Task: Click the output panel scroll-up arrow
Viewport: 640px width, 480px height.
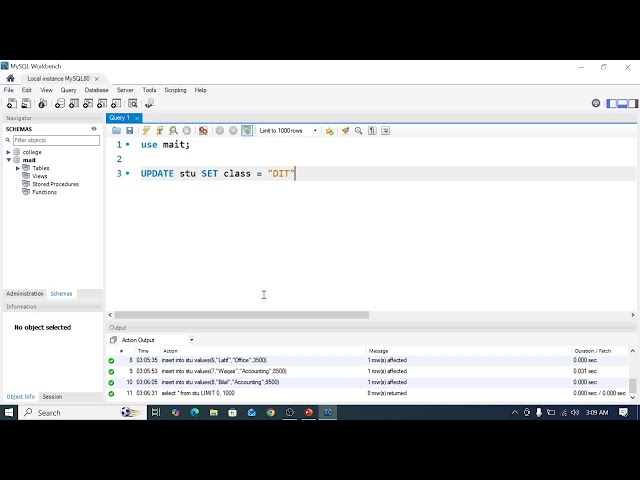Action: coord(633,351)
